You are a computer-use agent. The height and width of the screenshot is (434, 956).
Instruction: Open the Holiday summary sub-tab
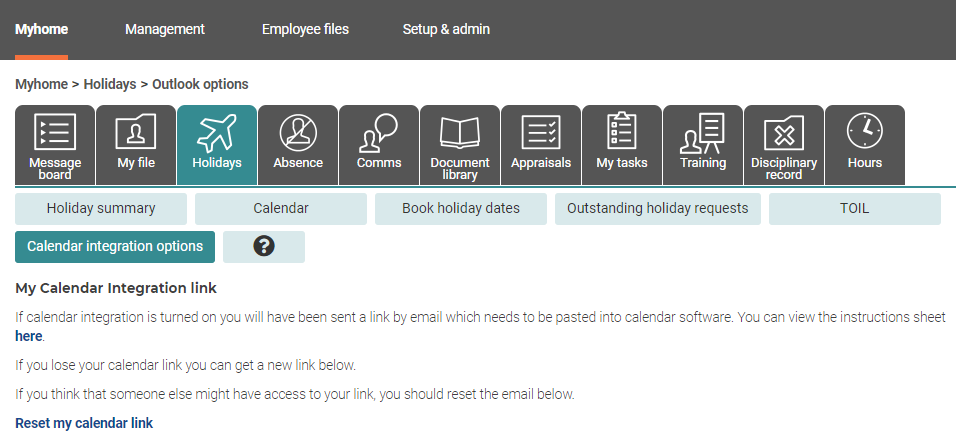click(101, 208)
